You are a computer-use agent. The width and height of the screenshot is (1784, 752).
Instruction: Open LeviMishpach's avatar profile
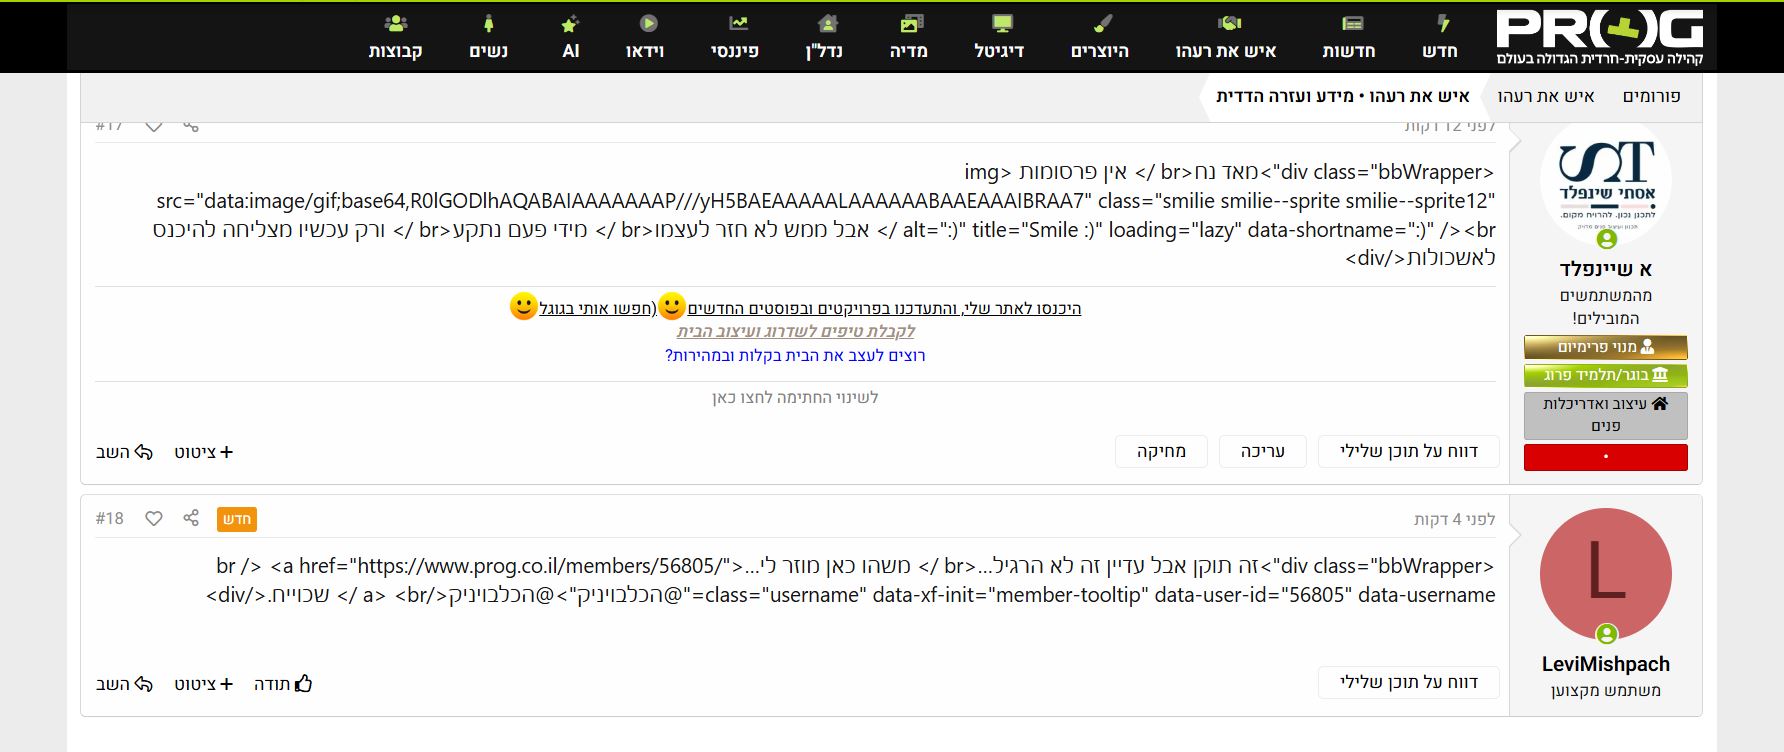[x=1605, y=574]
